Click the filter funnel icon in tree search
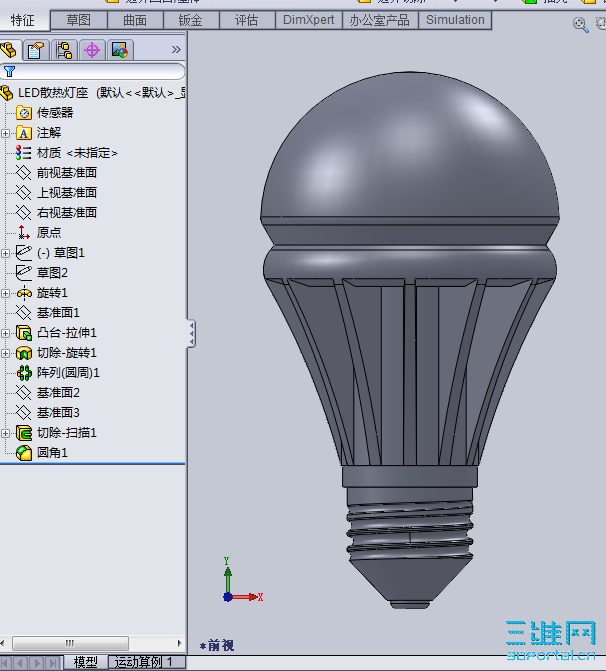This screenshot has width=606, height=671. [9, 71]
